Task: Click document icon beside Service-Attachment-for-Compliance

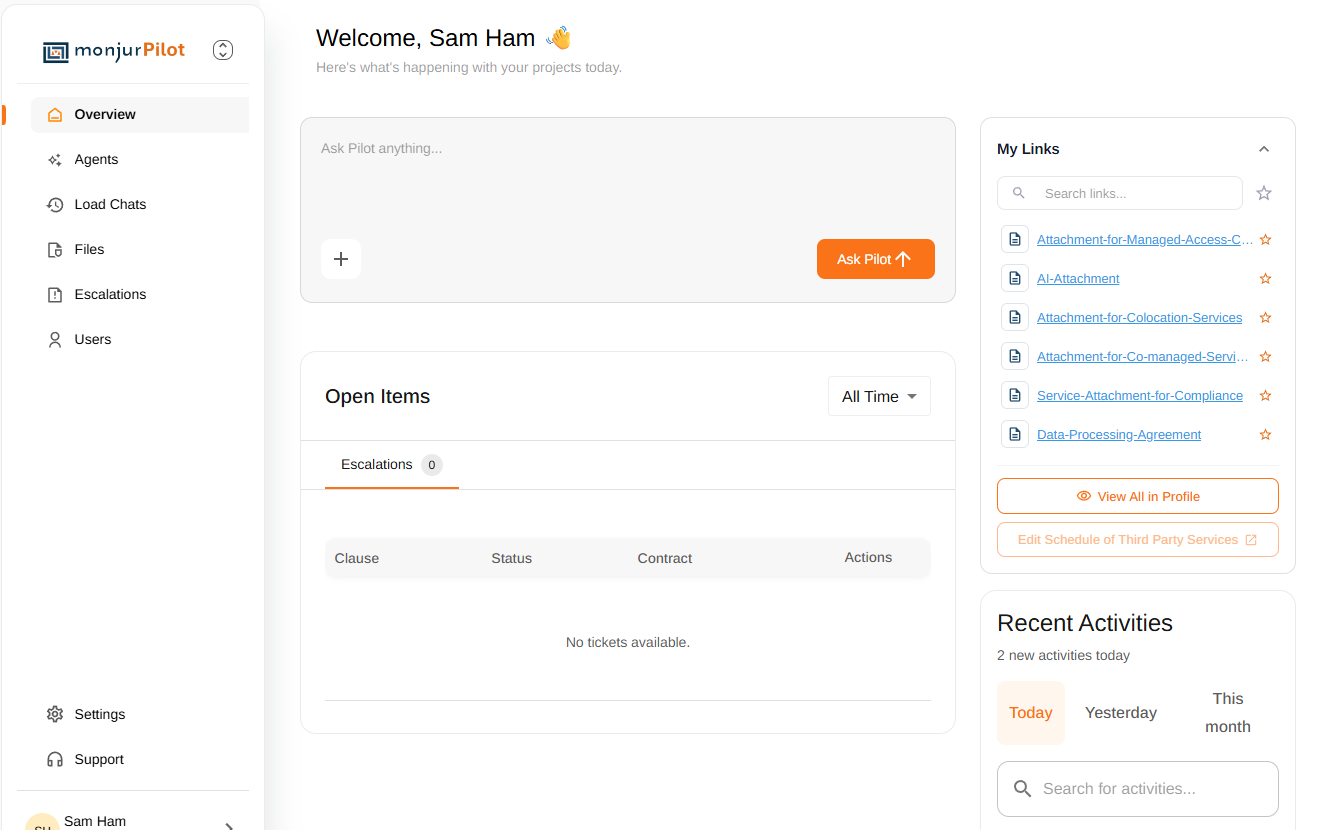Action: coord(1015,396)
